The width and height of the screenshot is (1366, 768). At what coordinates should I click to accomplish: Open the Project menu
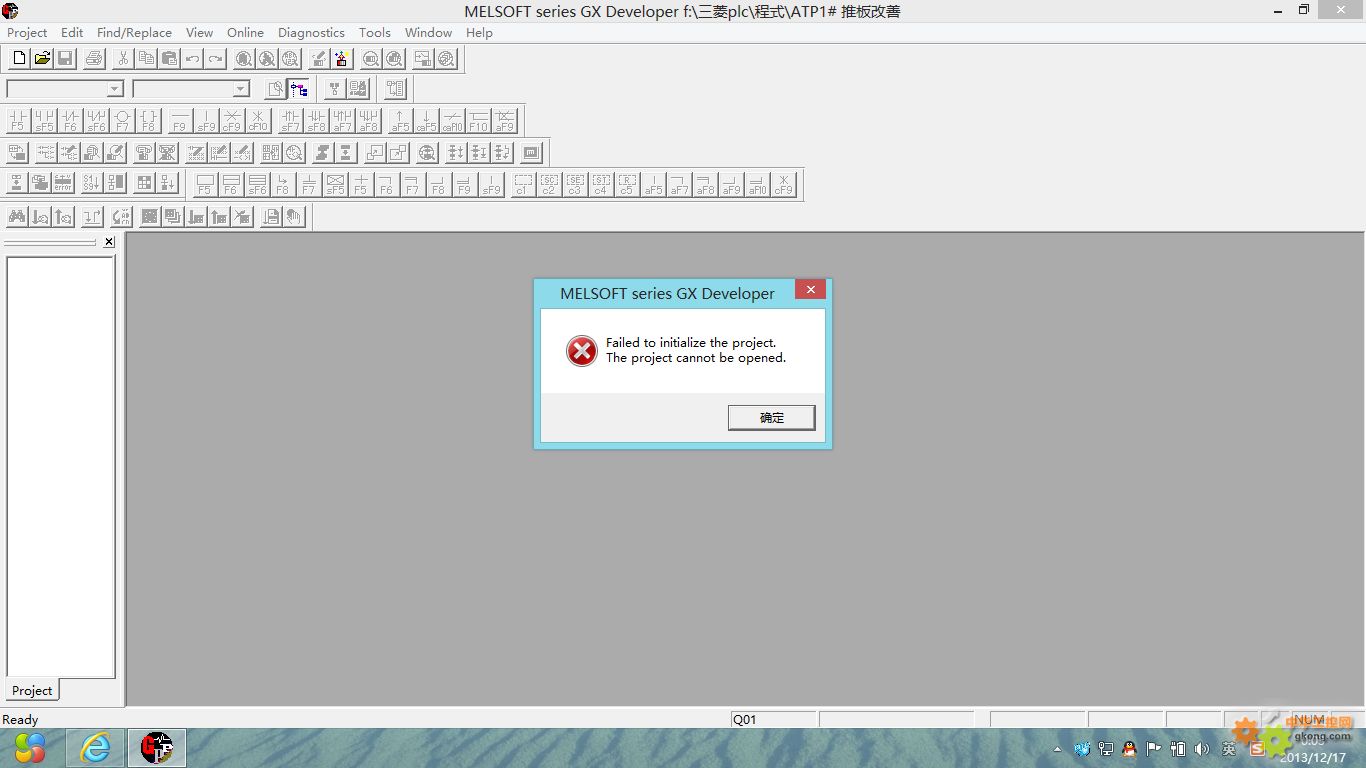pos(27,32)
